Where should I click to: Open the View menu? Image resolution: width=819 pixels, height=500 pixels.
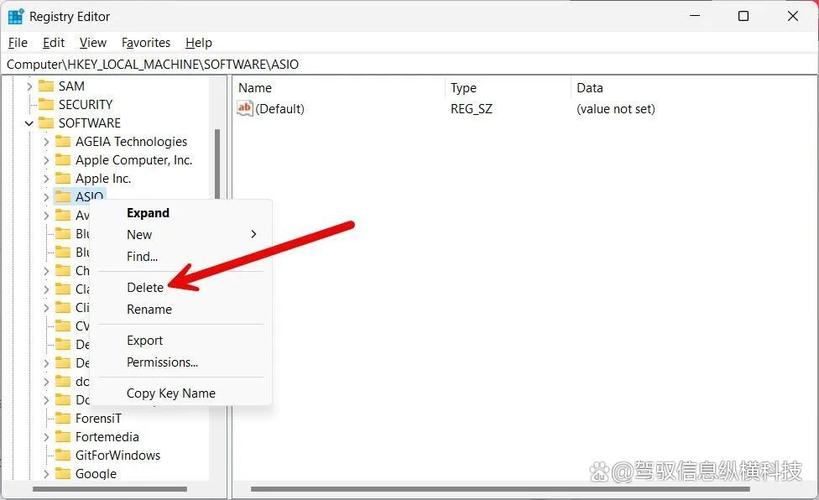click(x=93, y=42)
